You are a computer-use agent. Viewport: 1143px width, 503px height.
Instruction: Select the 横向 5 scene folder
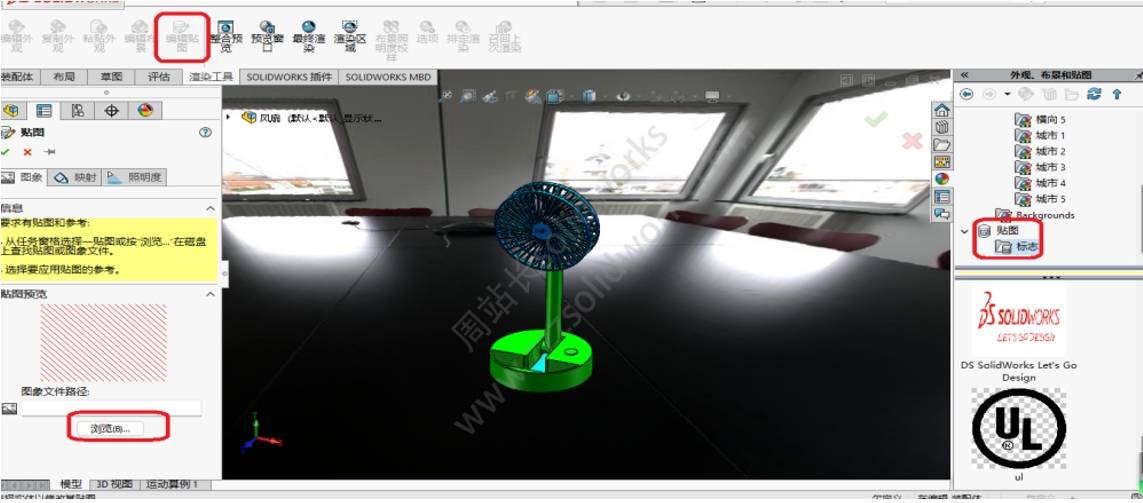(x=1040, y=119)
